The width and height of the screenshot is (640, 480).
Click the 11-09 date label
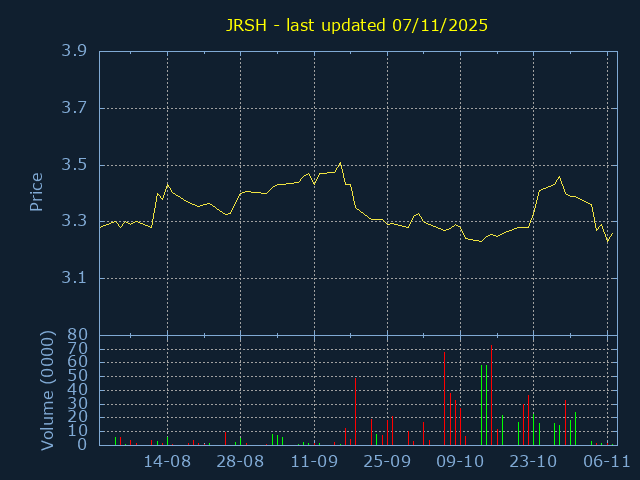pos(314,462)
